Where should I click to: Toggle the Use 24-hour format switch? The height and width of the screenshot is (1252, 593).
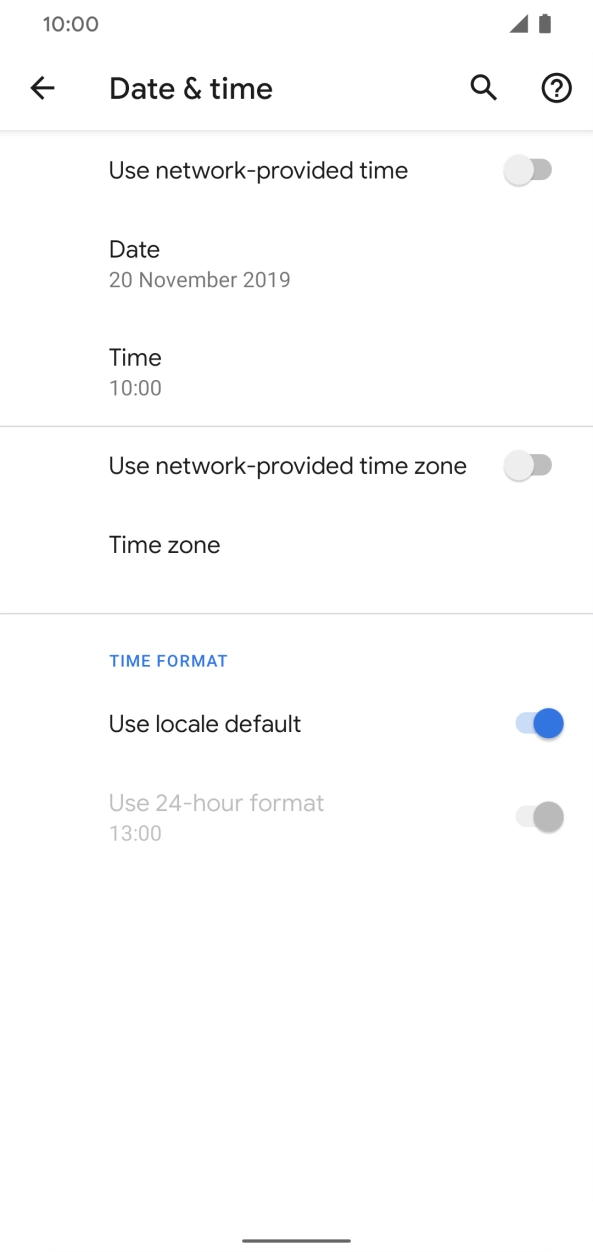(540, 817)
